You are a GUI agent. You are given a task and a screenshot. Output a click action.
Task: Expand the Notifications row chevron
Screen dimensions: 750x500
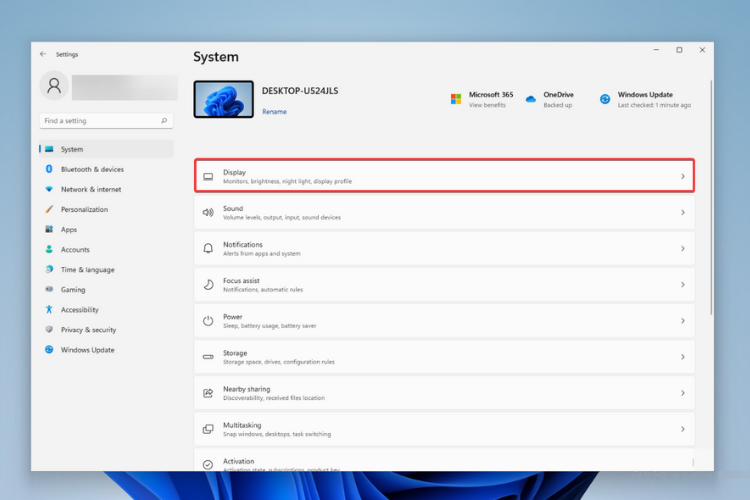pos(683,249)
